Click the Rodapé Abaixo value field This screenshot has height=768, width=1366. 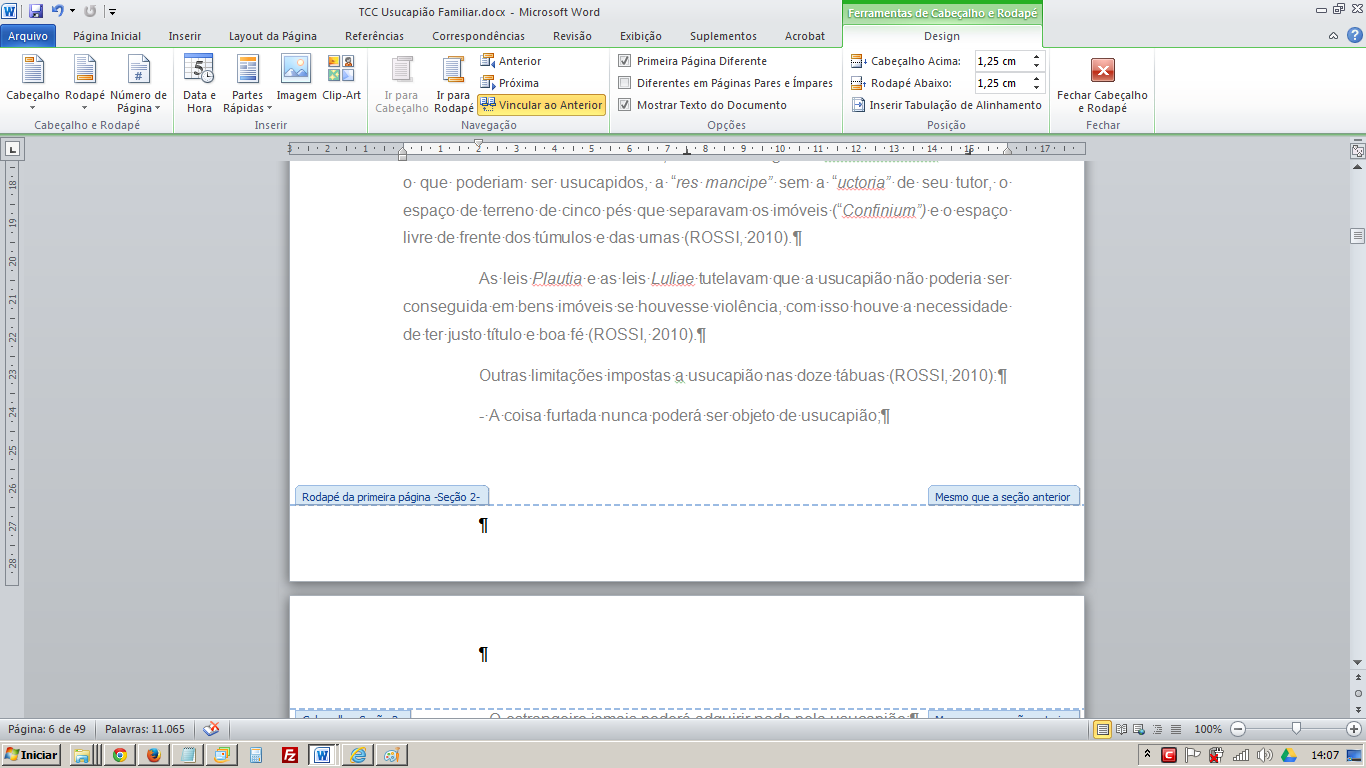[x=1002, y=83]
